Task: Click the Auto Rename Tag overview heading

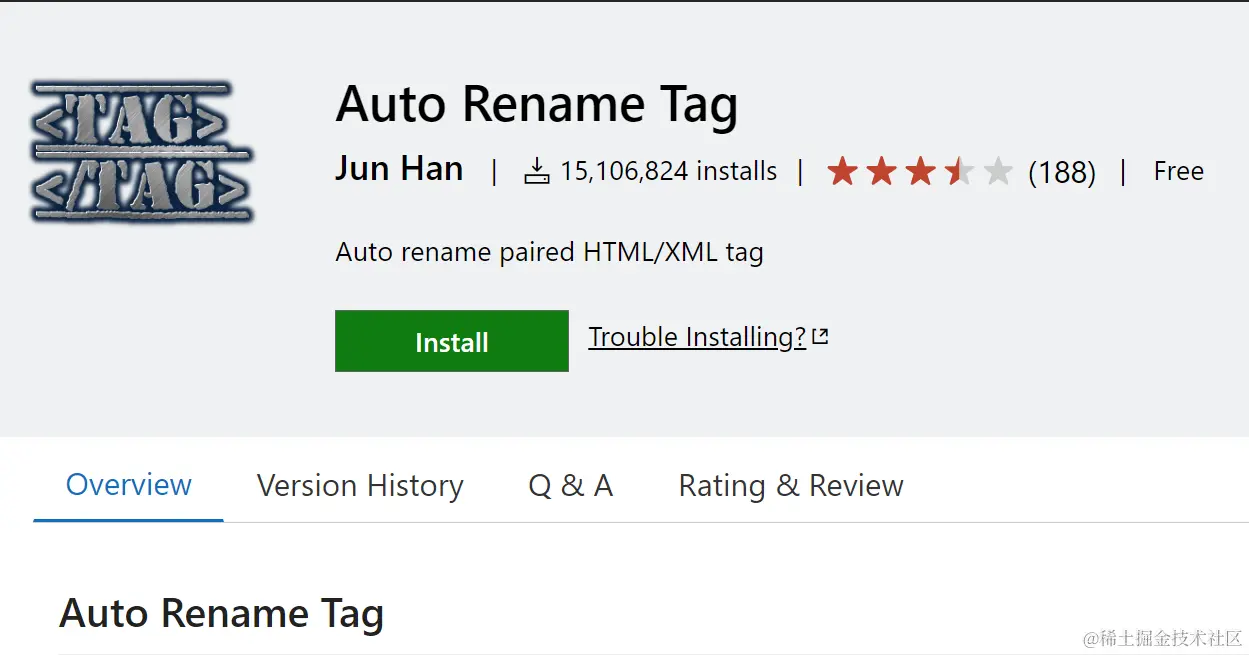Action: click(221, 613)
